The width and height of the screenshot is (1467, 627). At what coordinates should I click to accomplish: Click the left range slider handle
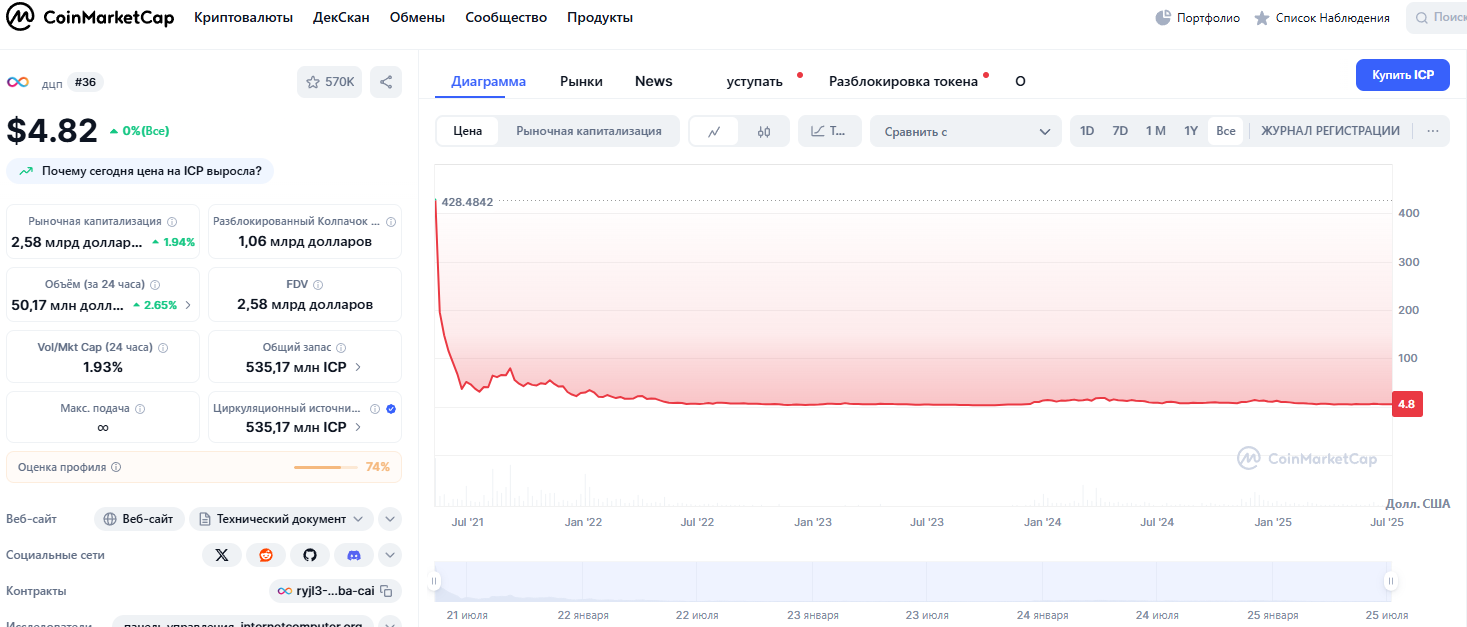(435, 580)
